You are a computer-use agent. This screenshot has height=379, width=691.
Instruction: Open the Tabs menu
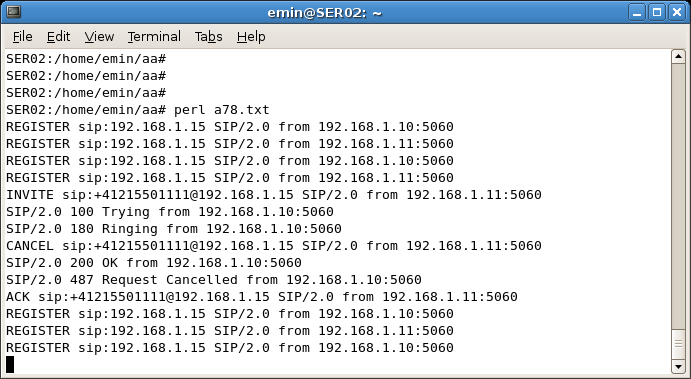(x=208, y=37)
